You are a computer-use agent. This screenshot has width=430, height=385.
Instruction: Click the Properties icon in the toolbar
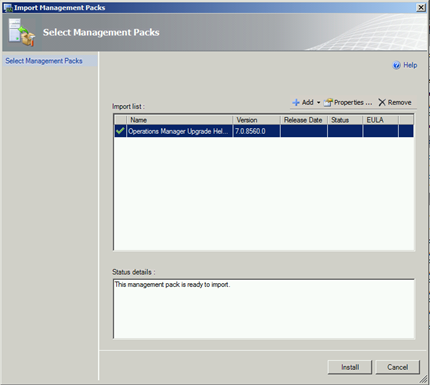click(328, 103)
